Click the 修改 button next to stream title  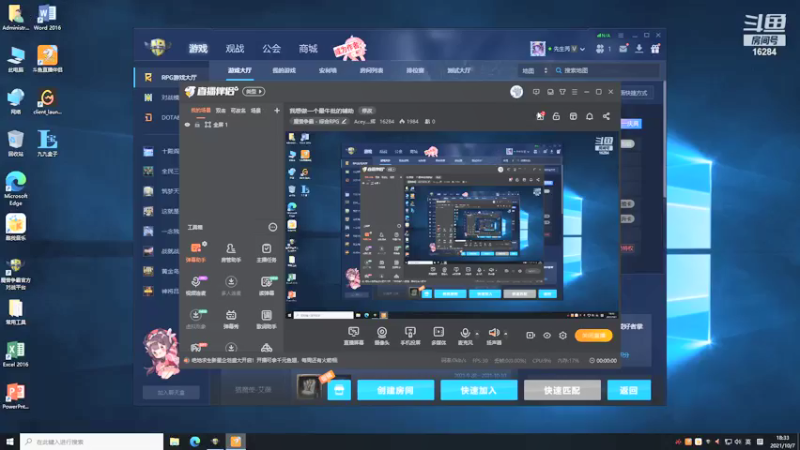367,111
